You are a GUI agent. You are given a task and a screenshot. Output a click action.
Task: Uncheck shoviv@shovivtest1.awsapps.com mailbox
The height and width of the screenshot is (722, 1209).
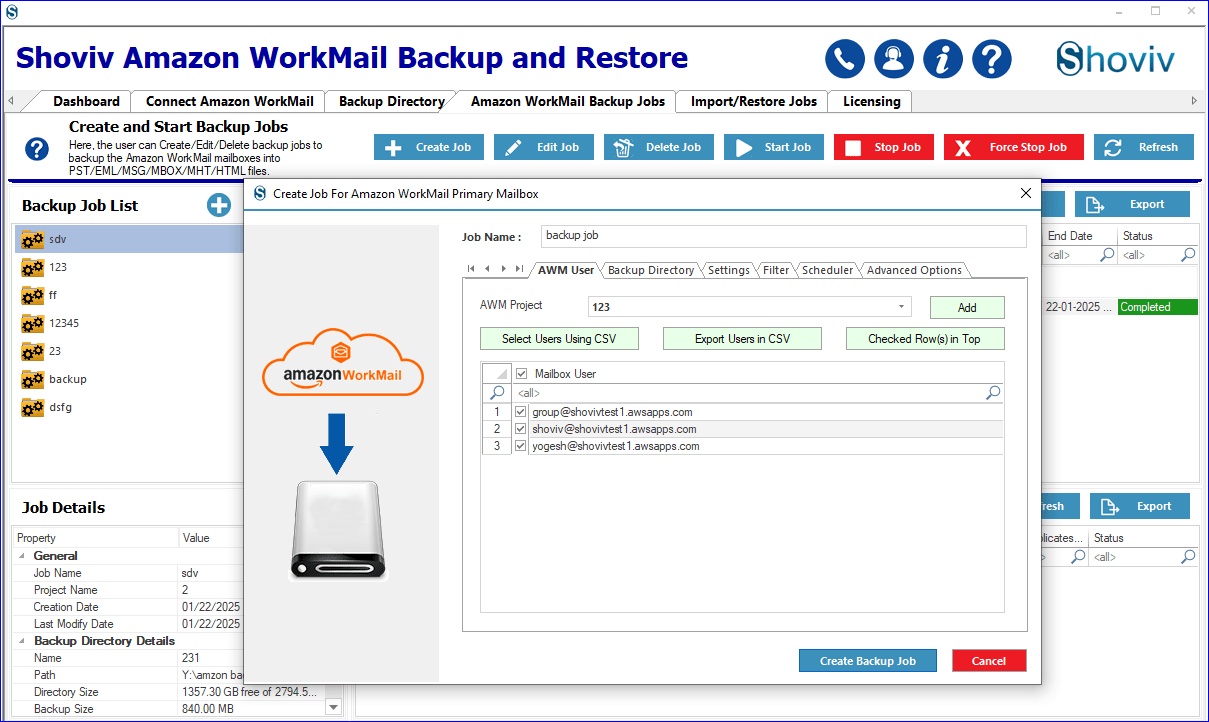[521, 429]
